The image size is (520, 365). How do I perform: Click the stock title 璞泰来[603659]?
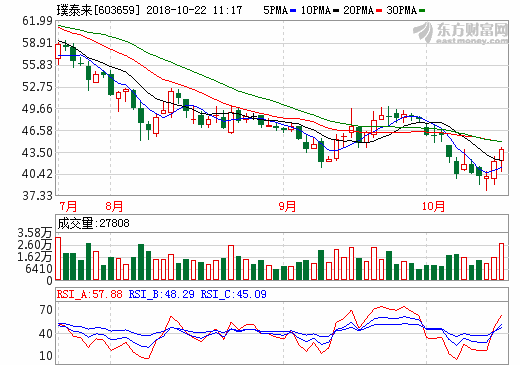(x=98, y=10)
